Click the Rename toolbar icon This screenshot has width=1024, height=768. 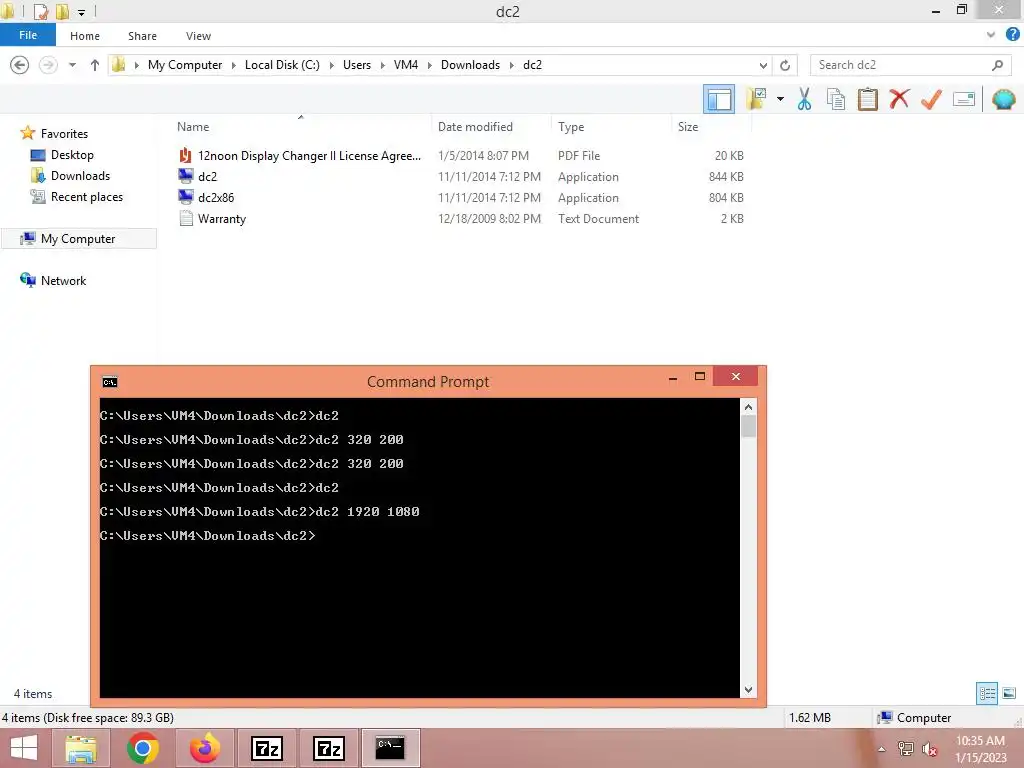964,99
